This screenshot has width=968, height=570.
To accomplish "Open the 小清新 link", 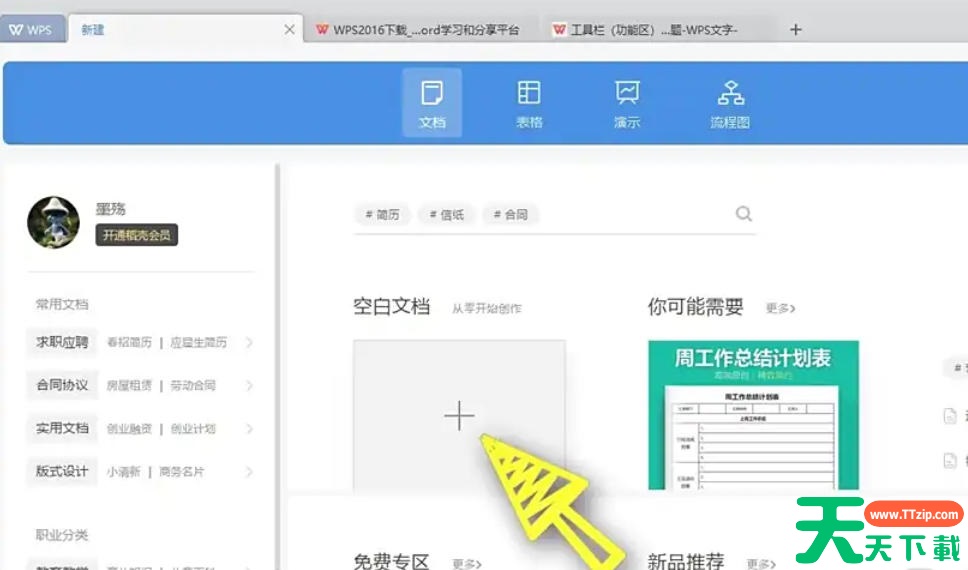I will click(123, 472).
